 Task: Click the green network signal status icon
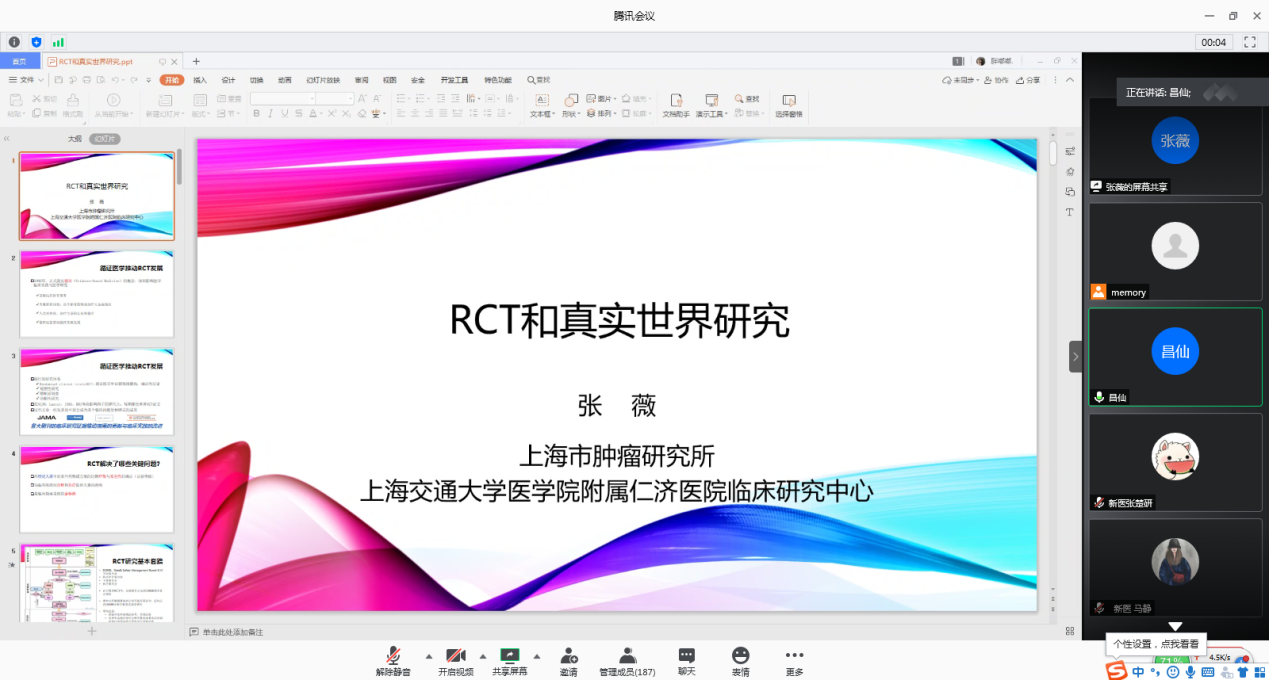click(x=58, y=42)
